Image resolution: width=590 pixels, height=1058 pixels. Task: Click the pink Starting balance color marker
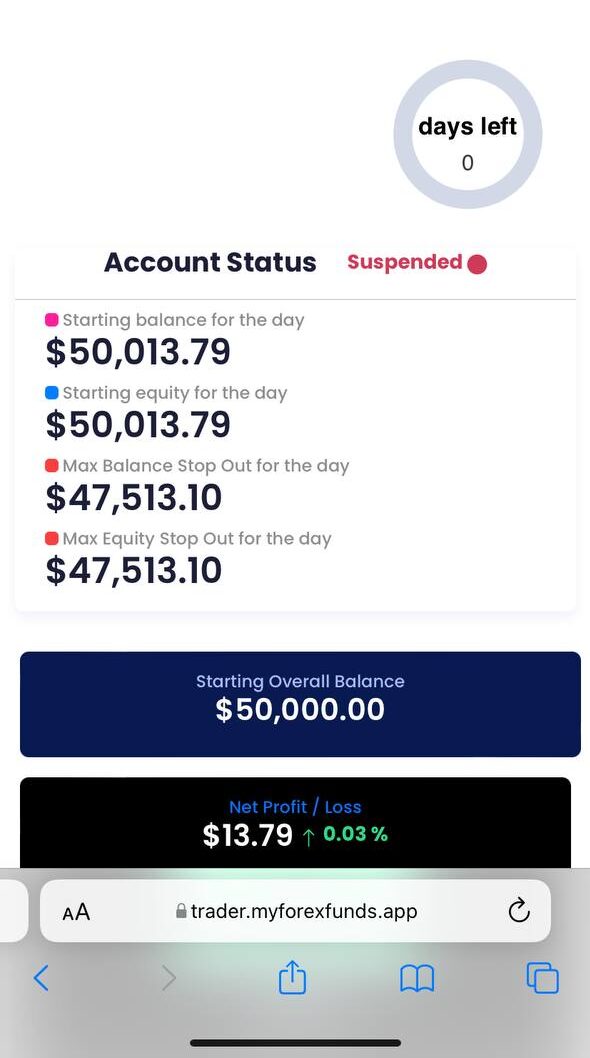pyautogui.click(x=51, y=320)
